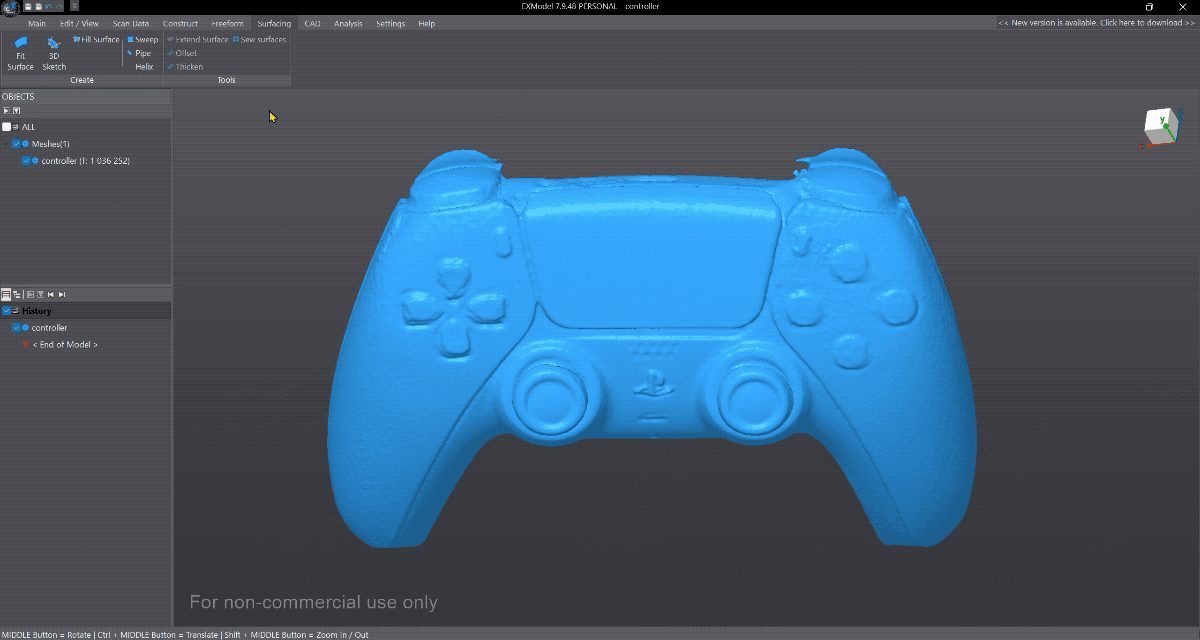Click collapse-all arrow in Objects panel
The image size is (1200, 640).
(x=6, y=110)
